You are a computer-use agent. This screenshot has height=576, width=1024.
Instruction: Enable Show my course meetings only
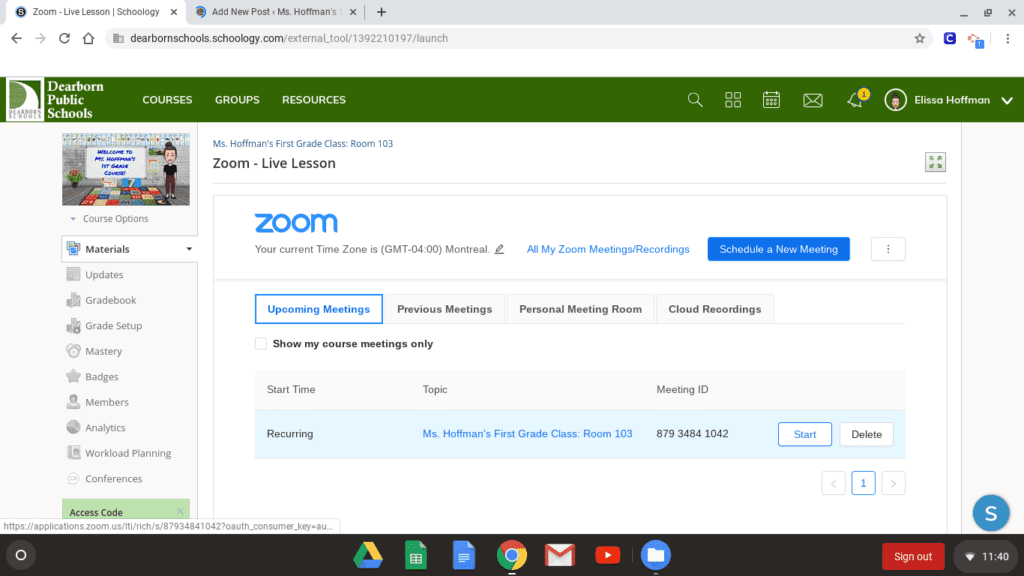click(261, 344)
